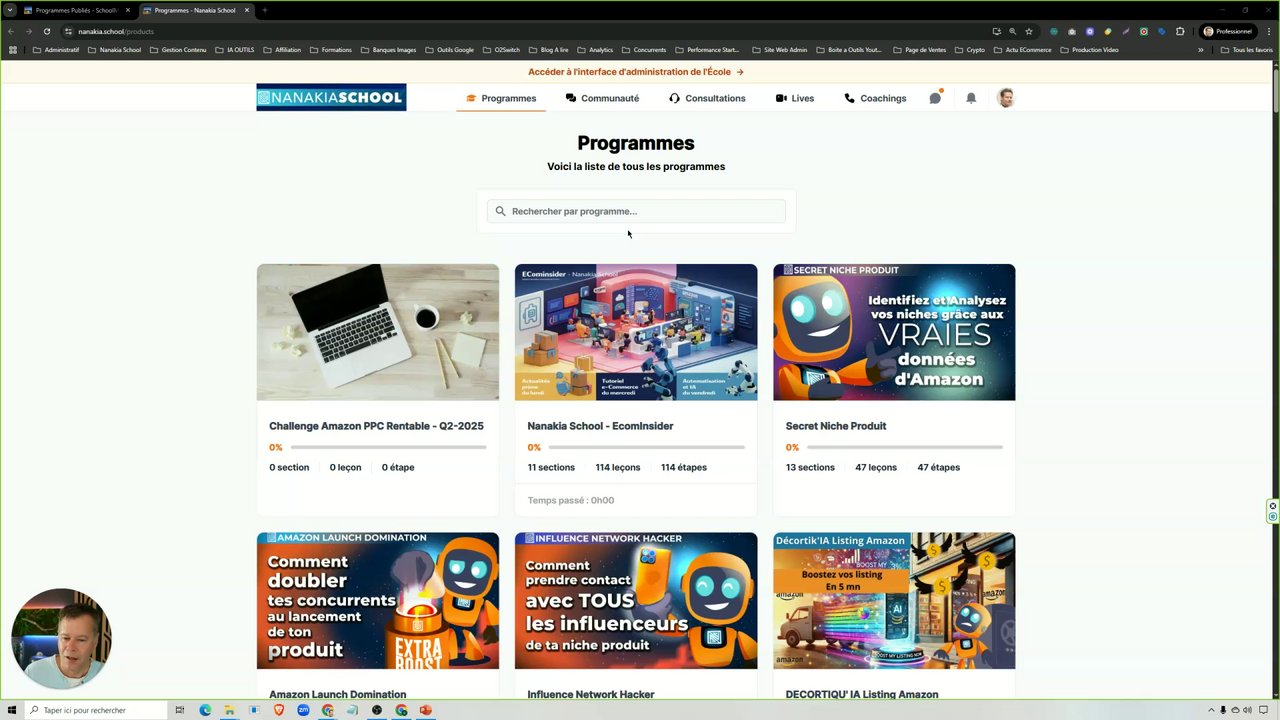Screen dimensions: 1280x720
Task: Open the Administratif bookmarks folder
Action: coord(56,50)
